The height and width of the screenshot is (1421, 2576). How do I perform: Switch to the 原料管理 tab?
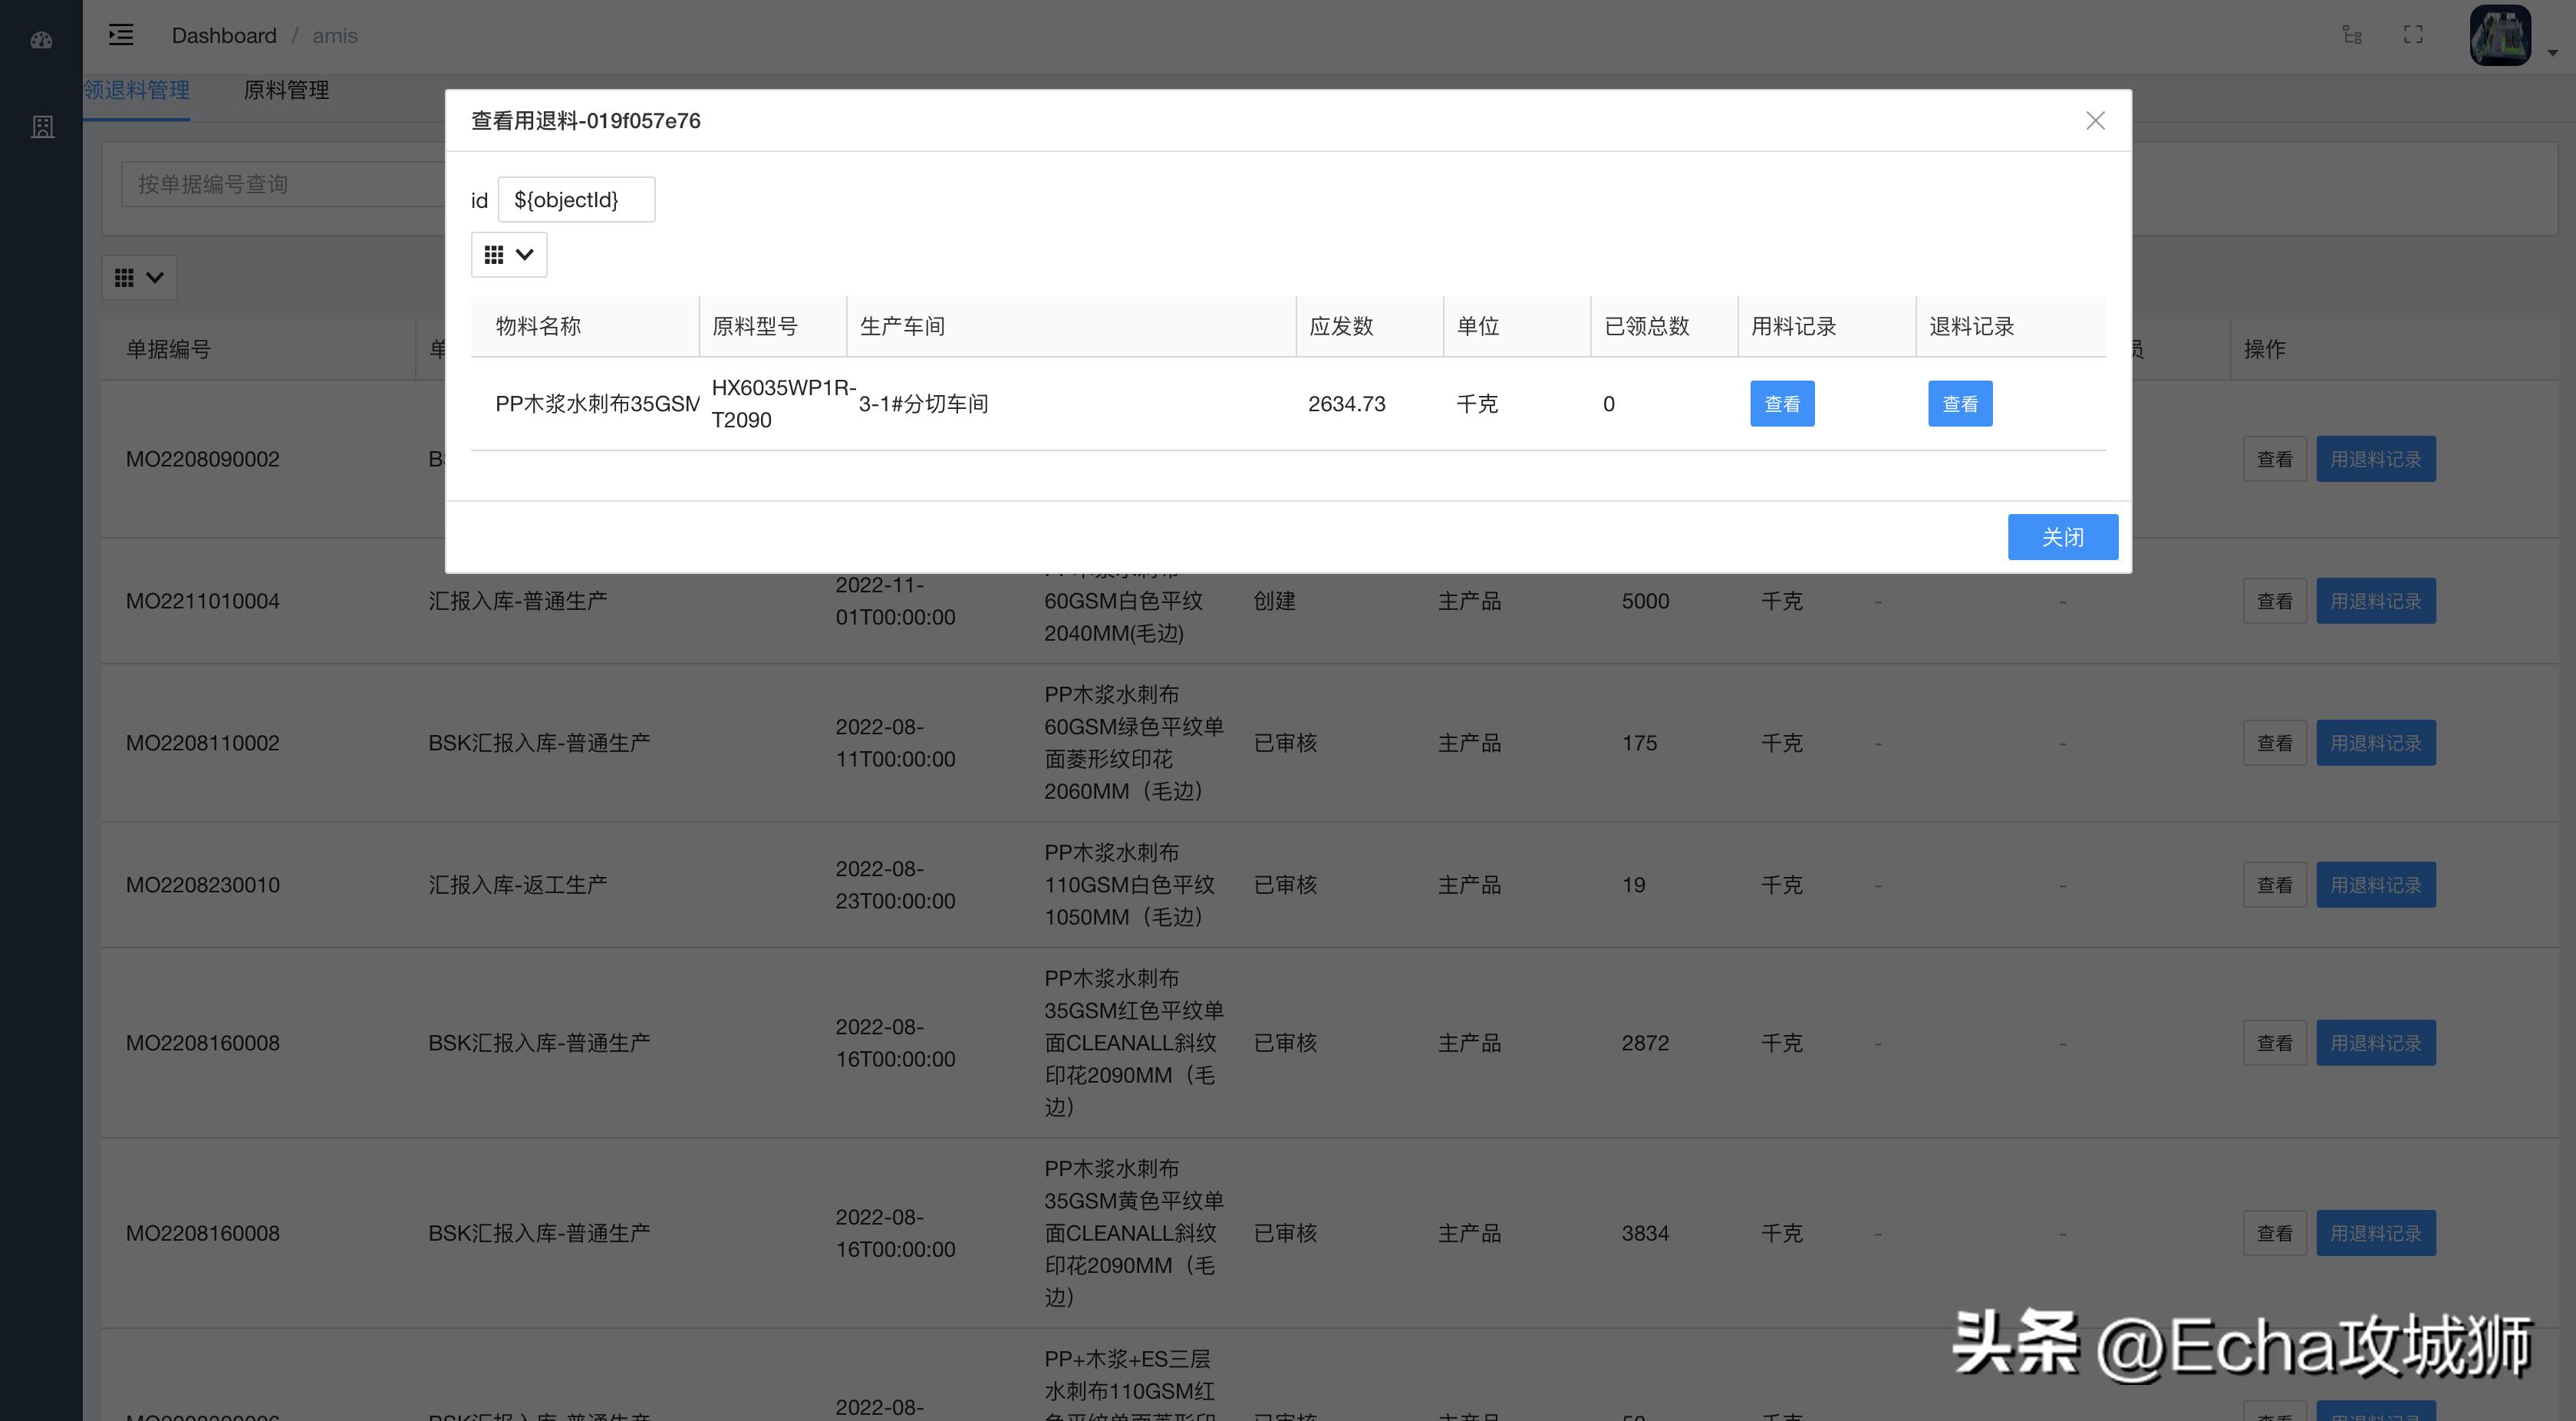click(x=287, y=90)
